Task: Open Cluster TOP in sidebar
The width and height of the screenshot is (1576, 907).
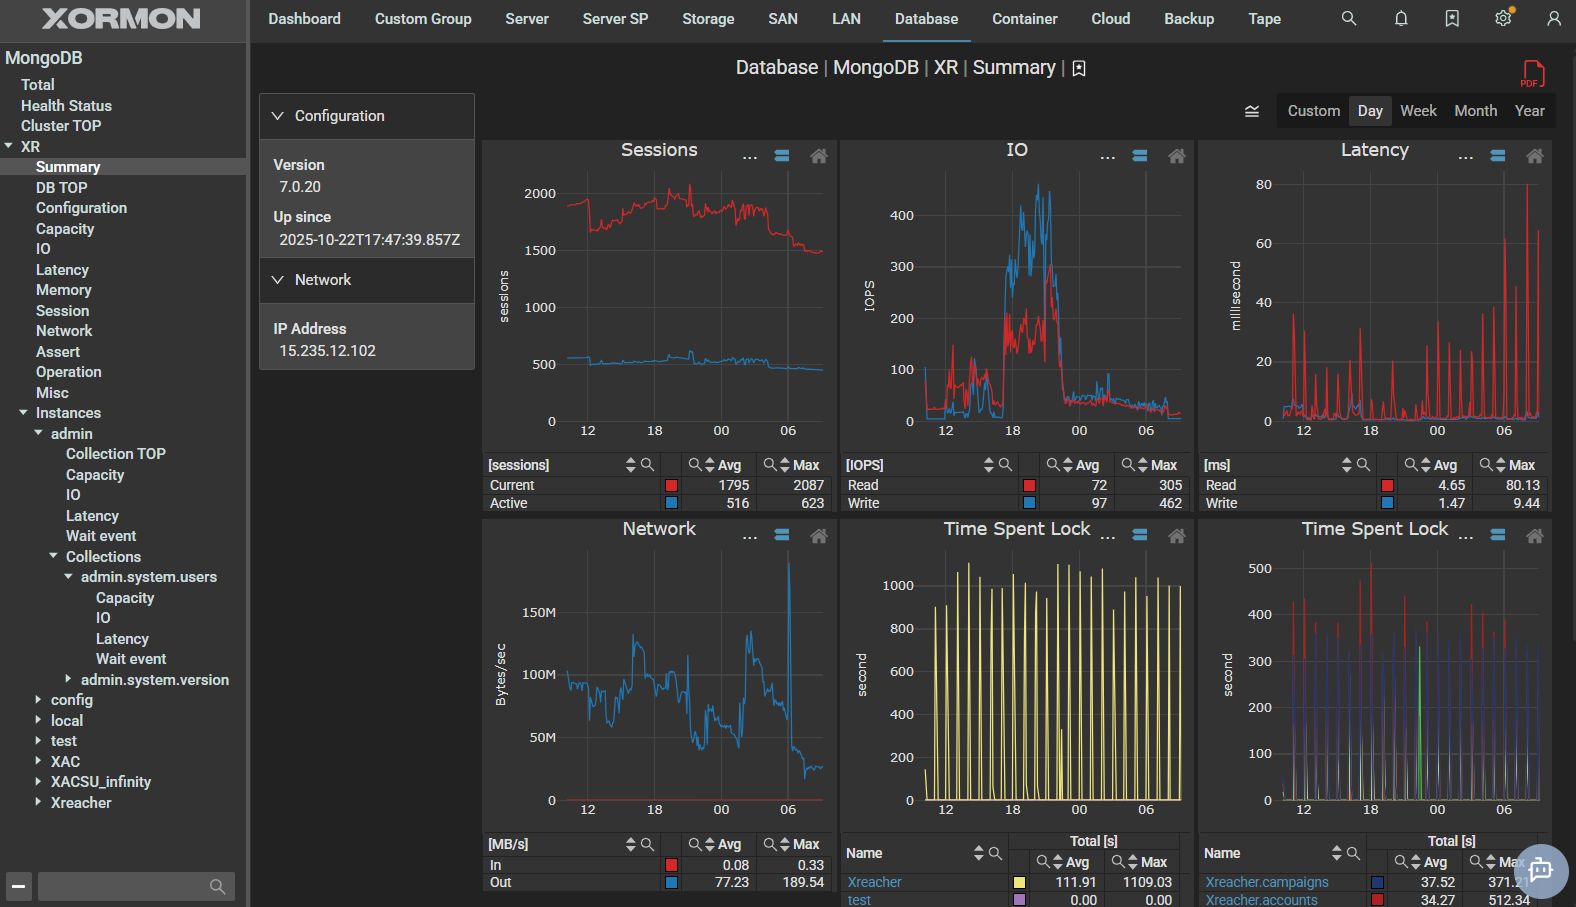Action: (x=61, y=126)
